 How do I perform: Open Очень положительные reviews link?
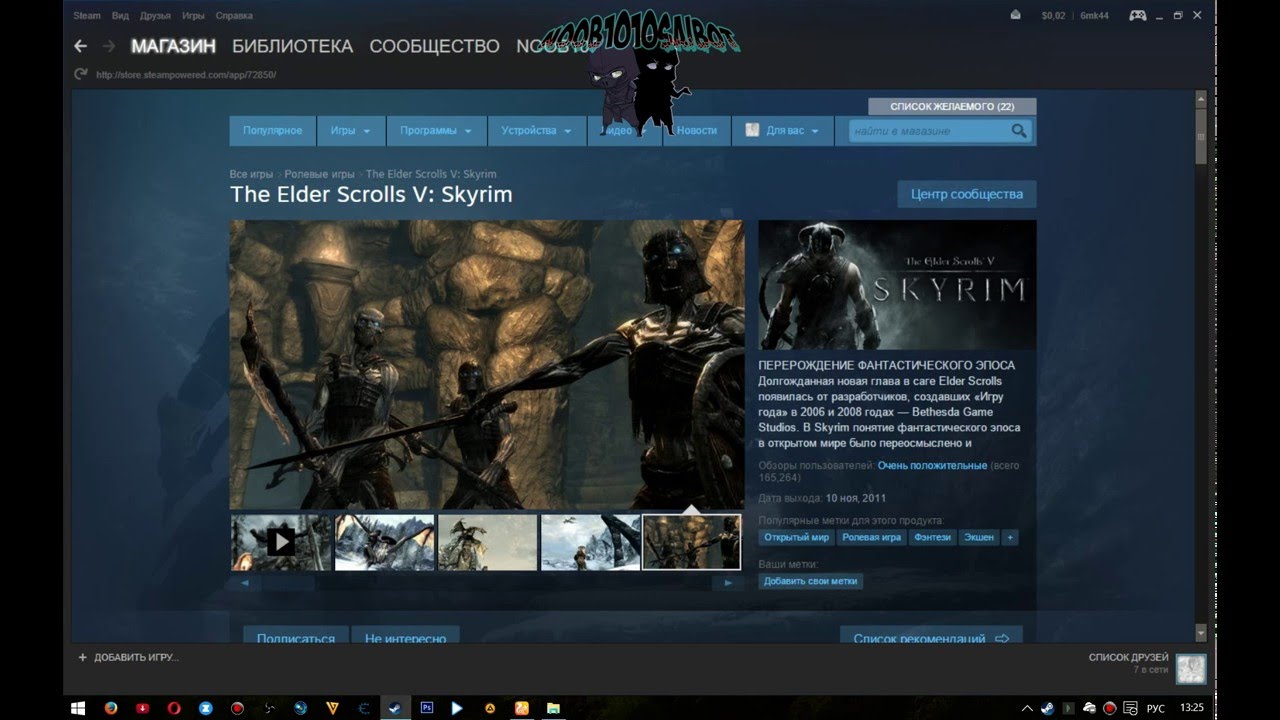click(932, 466)
